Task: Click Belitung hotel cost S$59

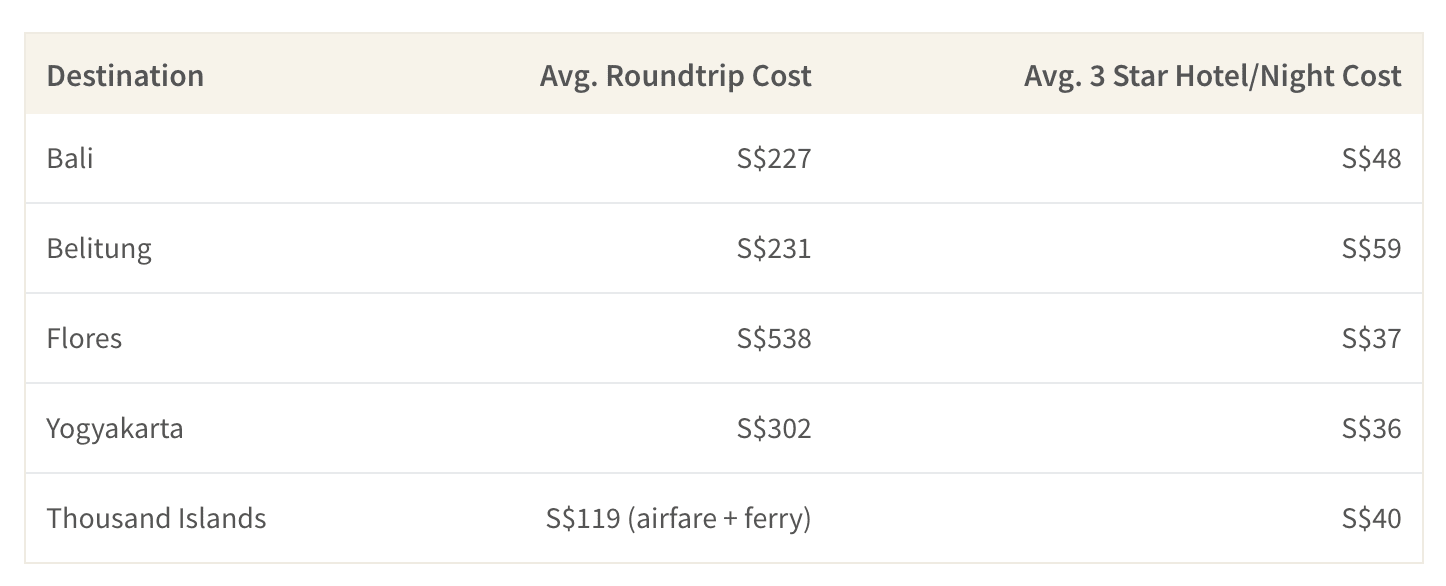Action: click(x=1372, y=248)
